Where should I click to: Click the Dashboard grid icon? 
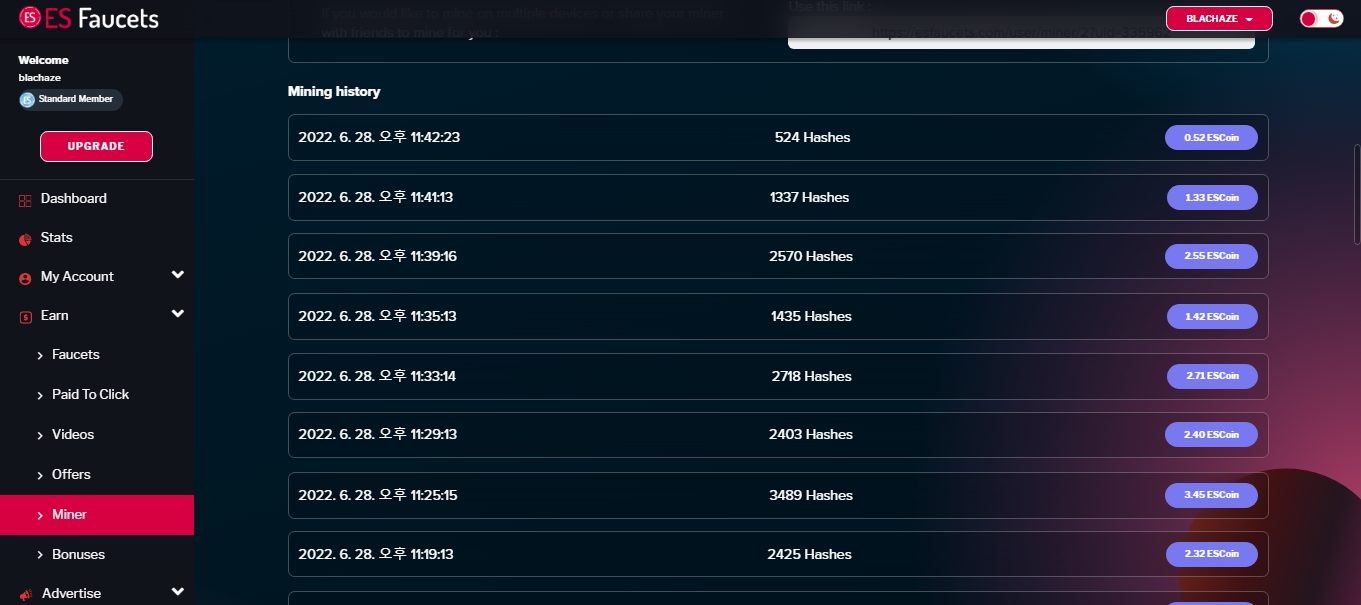tap(25, 200)
